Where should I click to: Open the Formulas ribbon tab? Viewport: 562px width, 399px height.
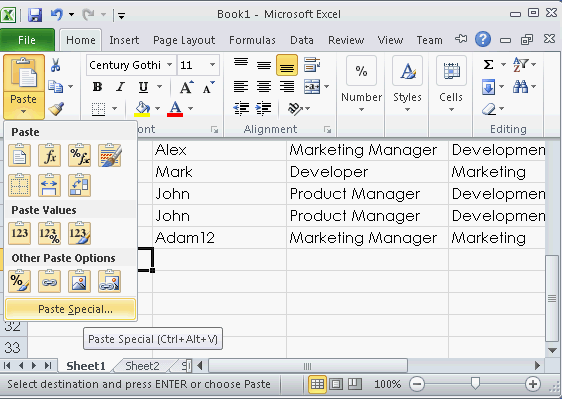[252, 40]
